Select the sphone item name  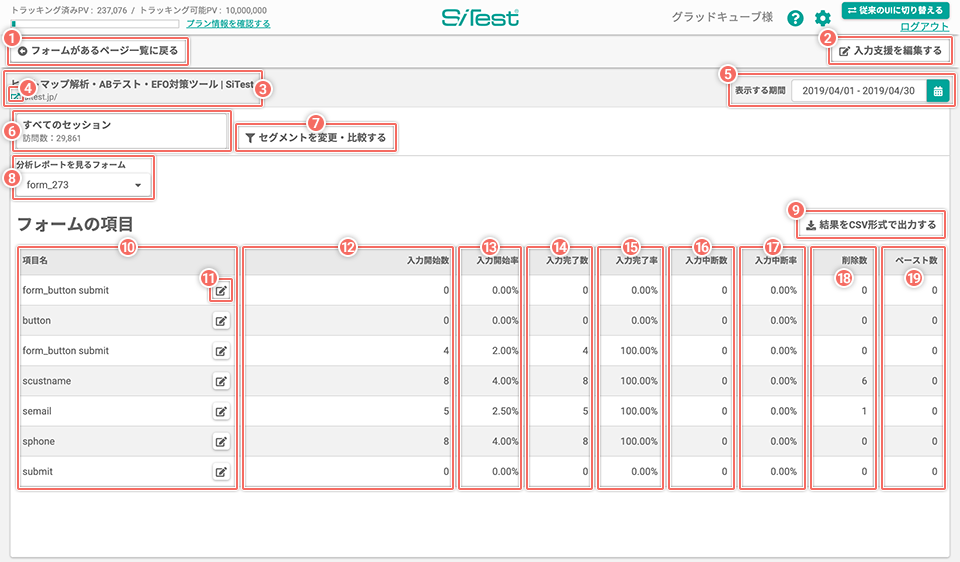(x=39, y=441)
